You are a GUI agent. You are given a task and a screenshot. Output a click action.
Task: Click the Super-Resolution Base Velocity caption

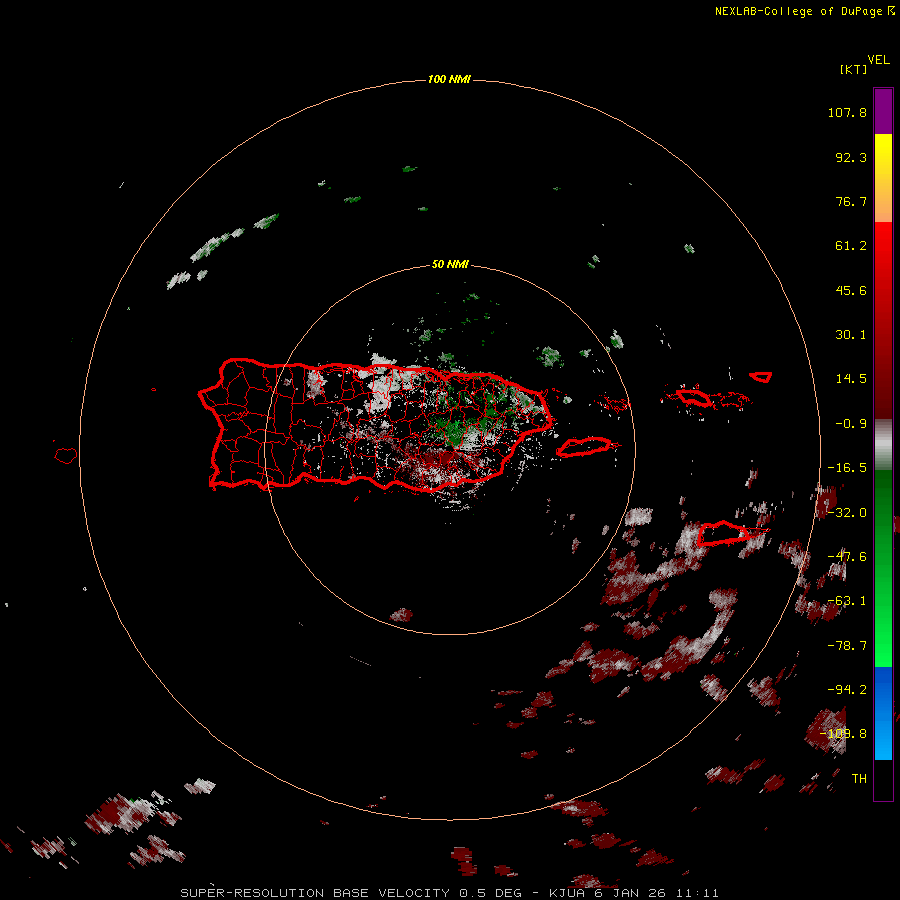click(449, 893)
